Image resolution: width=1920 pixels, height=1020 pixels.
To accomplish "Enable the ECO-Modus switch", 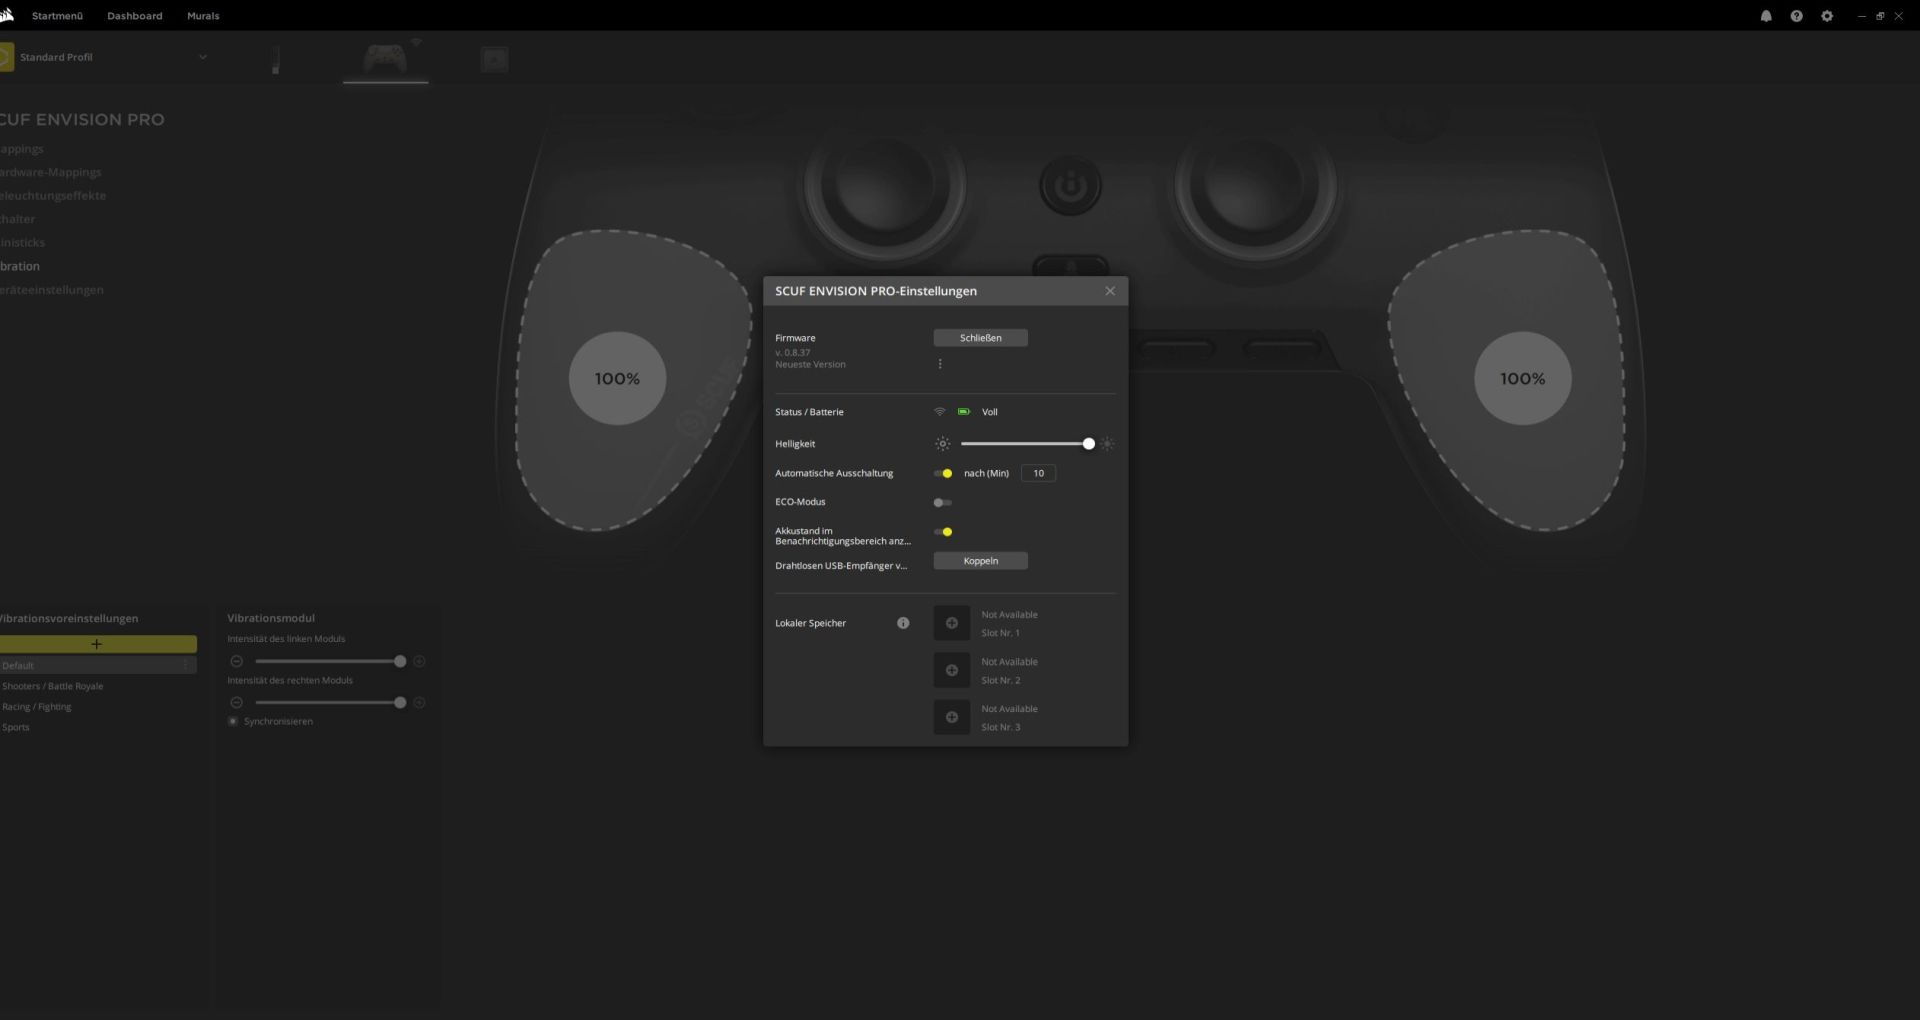I will (943, 503).
